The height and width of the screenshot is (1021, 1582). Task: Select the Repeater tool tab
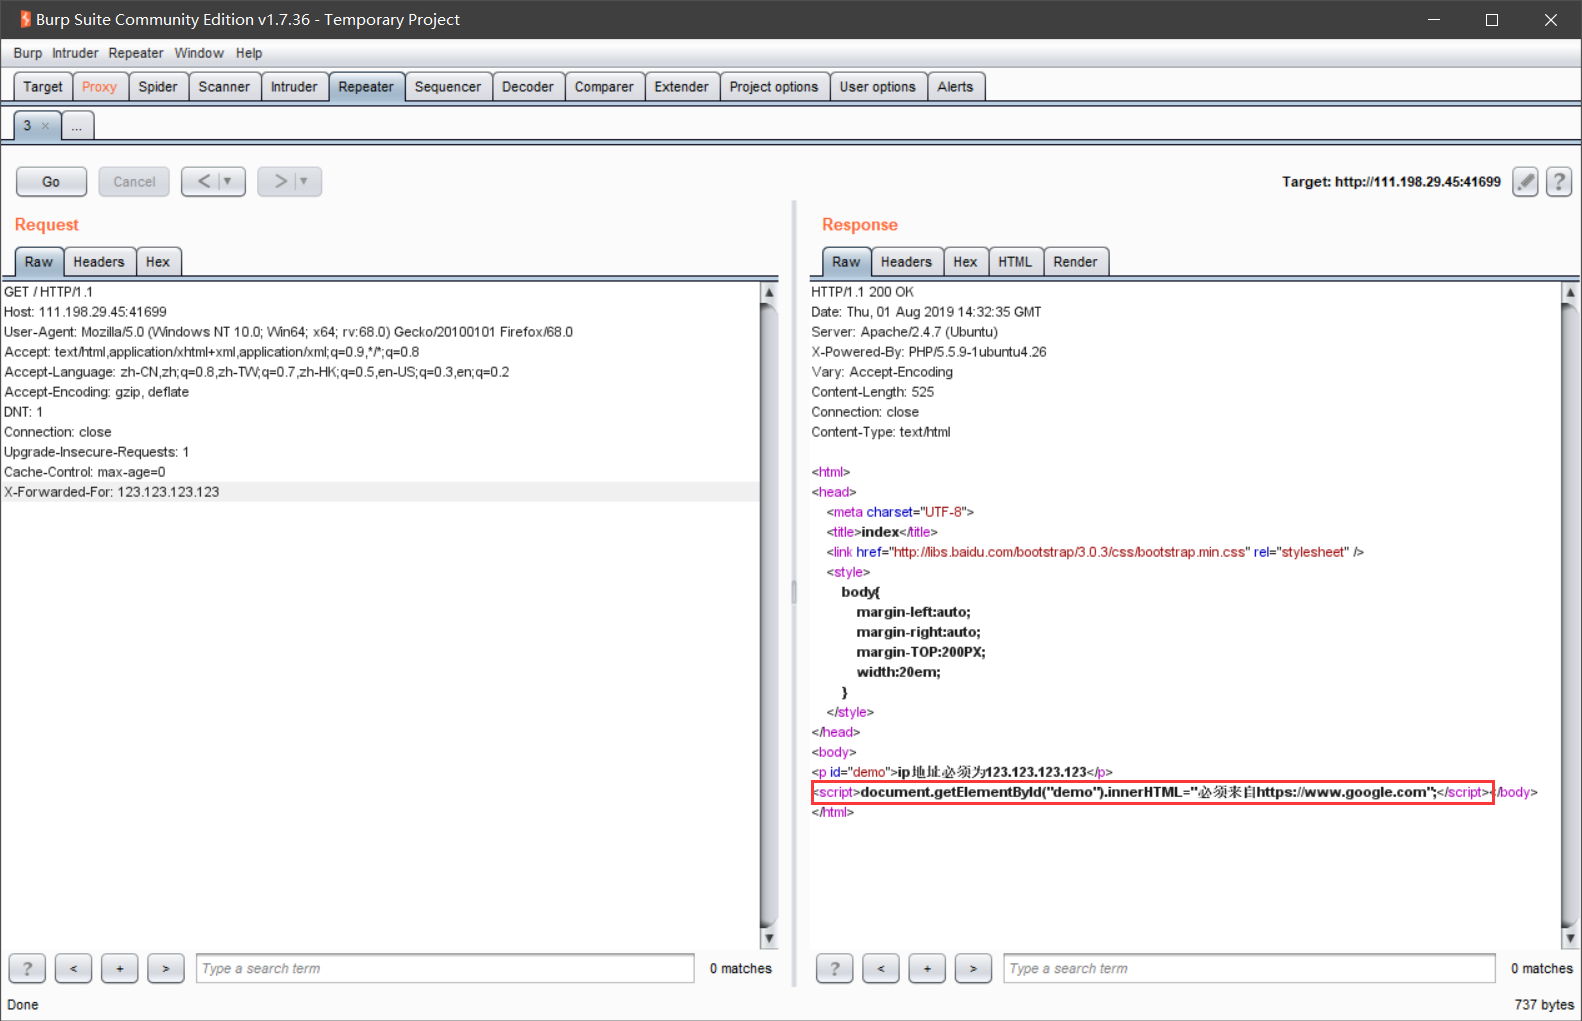tap(366, 87)
